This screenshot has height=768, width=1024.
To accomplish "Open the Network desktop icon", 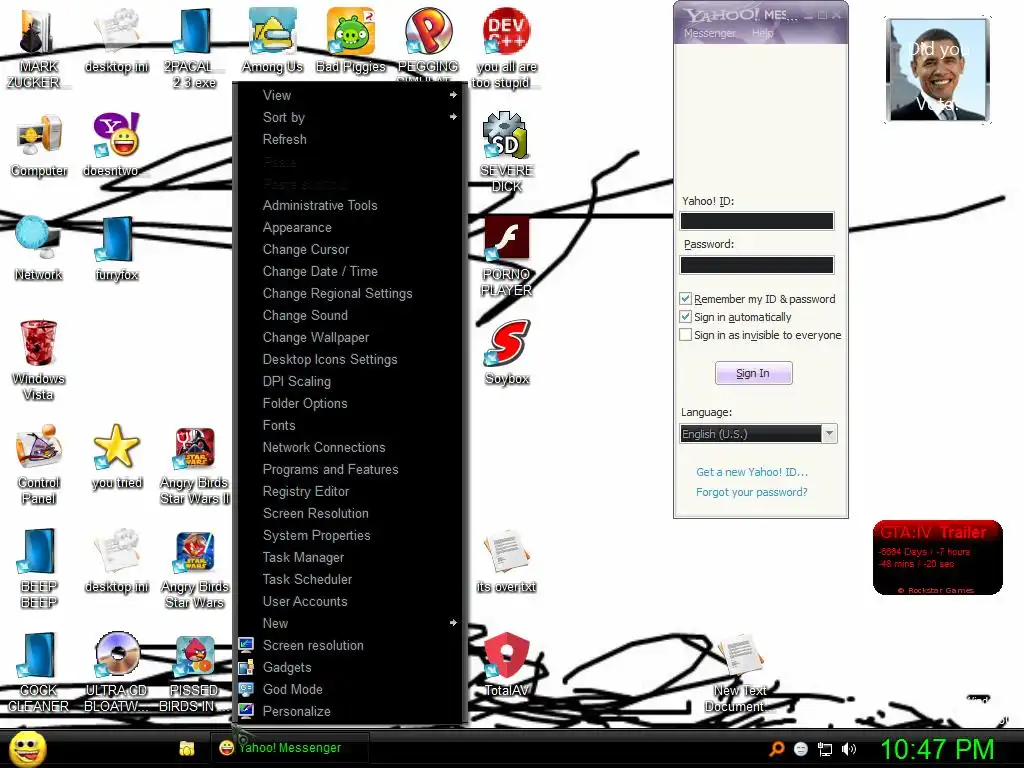I will [x=38, y=248].
